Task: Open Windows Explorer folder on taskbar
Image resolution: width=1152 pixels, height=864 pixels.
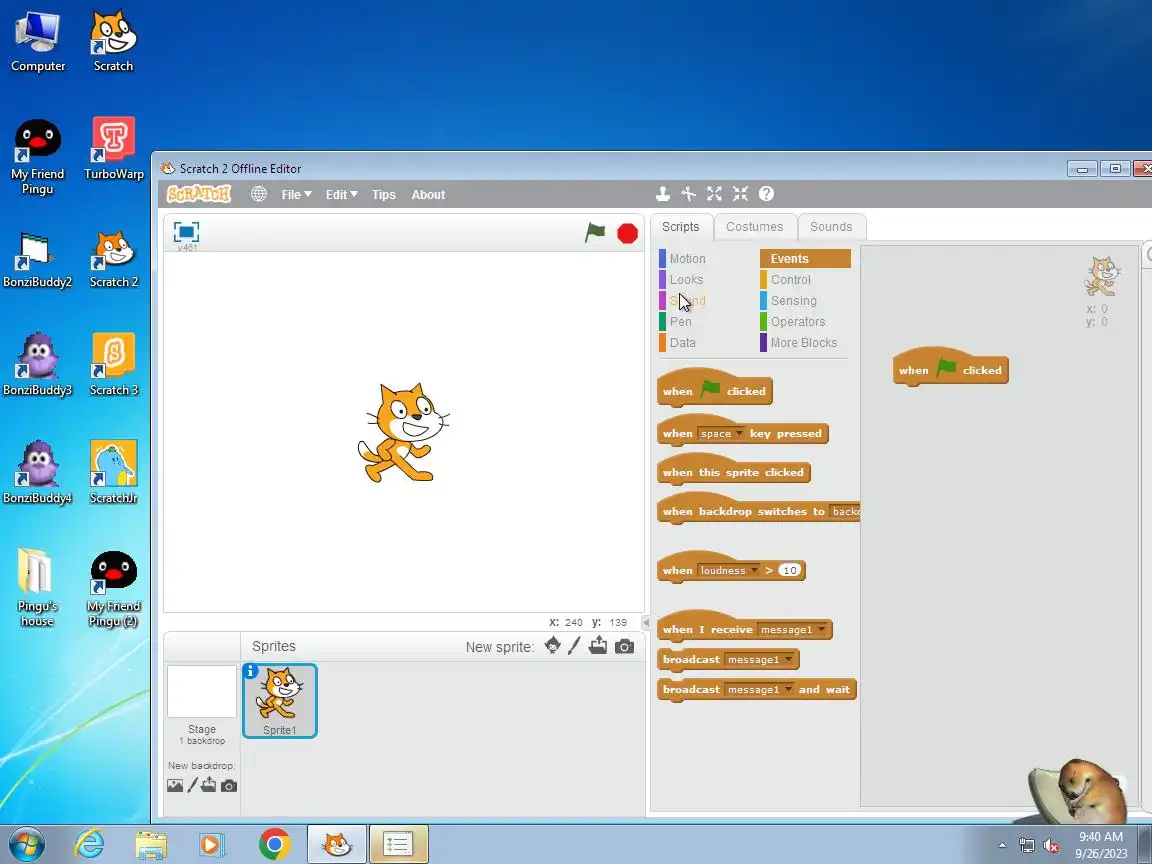Action: (151, 845)
